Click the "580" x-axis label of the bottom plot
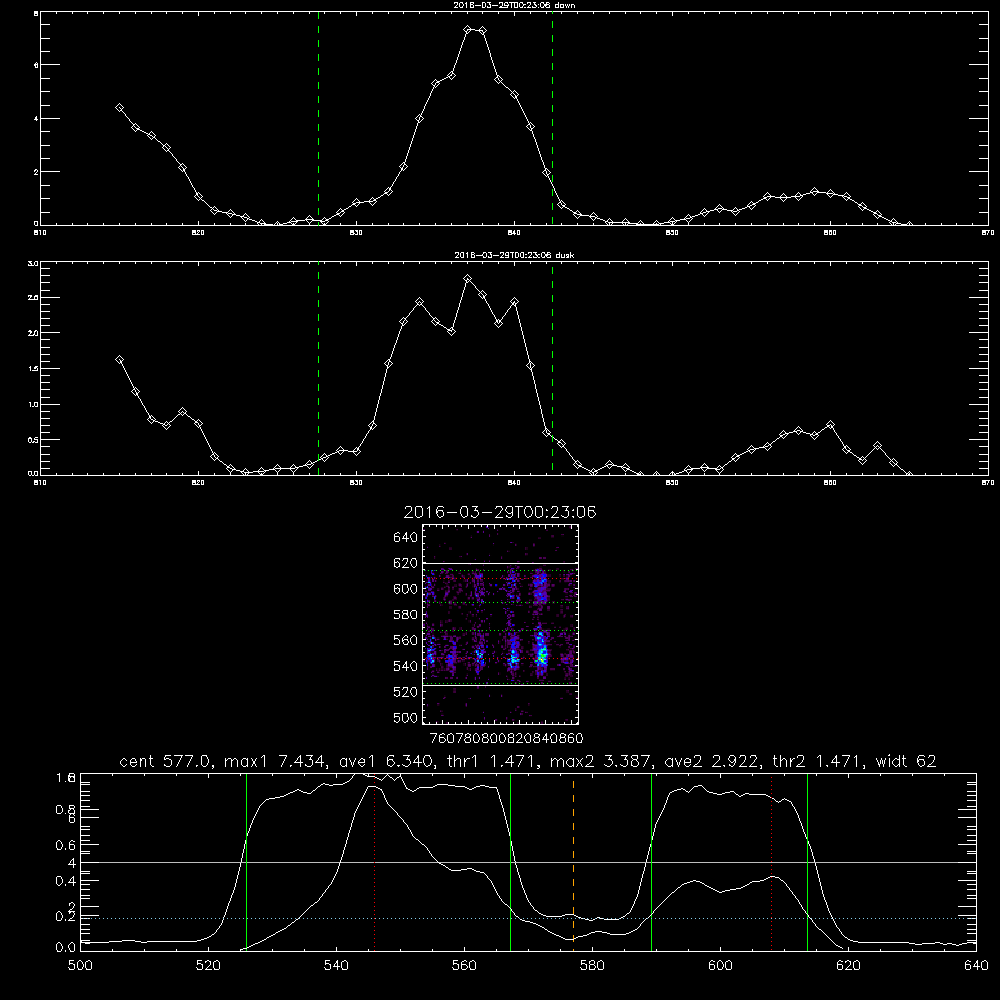Image resolution: width=1000 pixels, height=1000 pixels. click(x=592, y=965)
